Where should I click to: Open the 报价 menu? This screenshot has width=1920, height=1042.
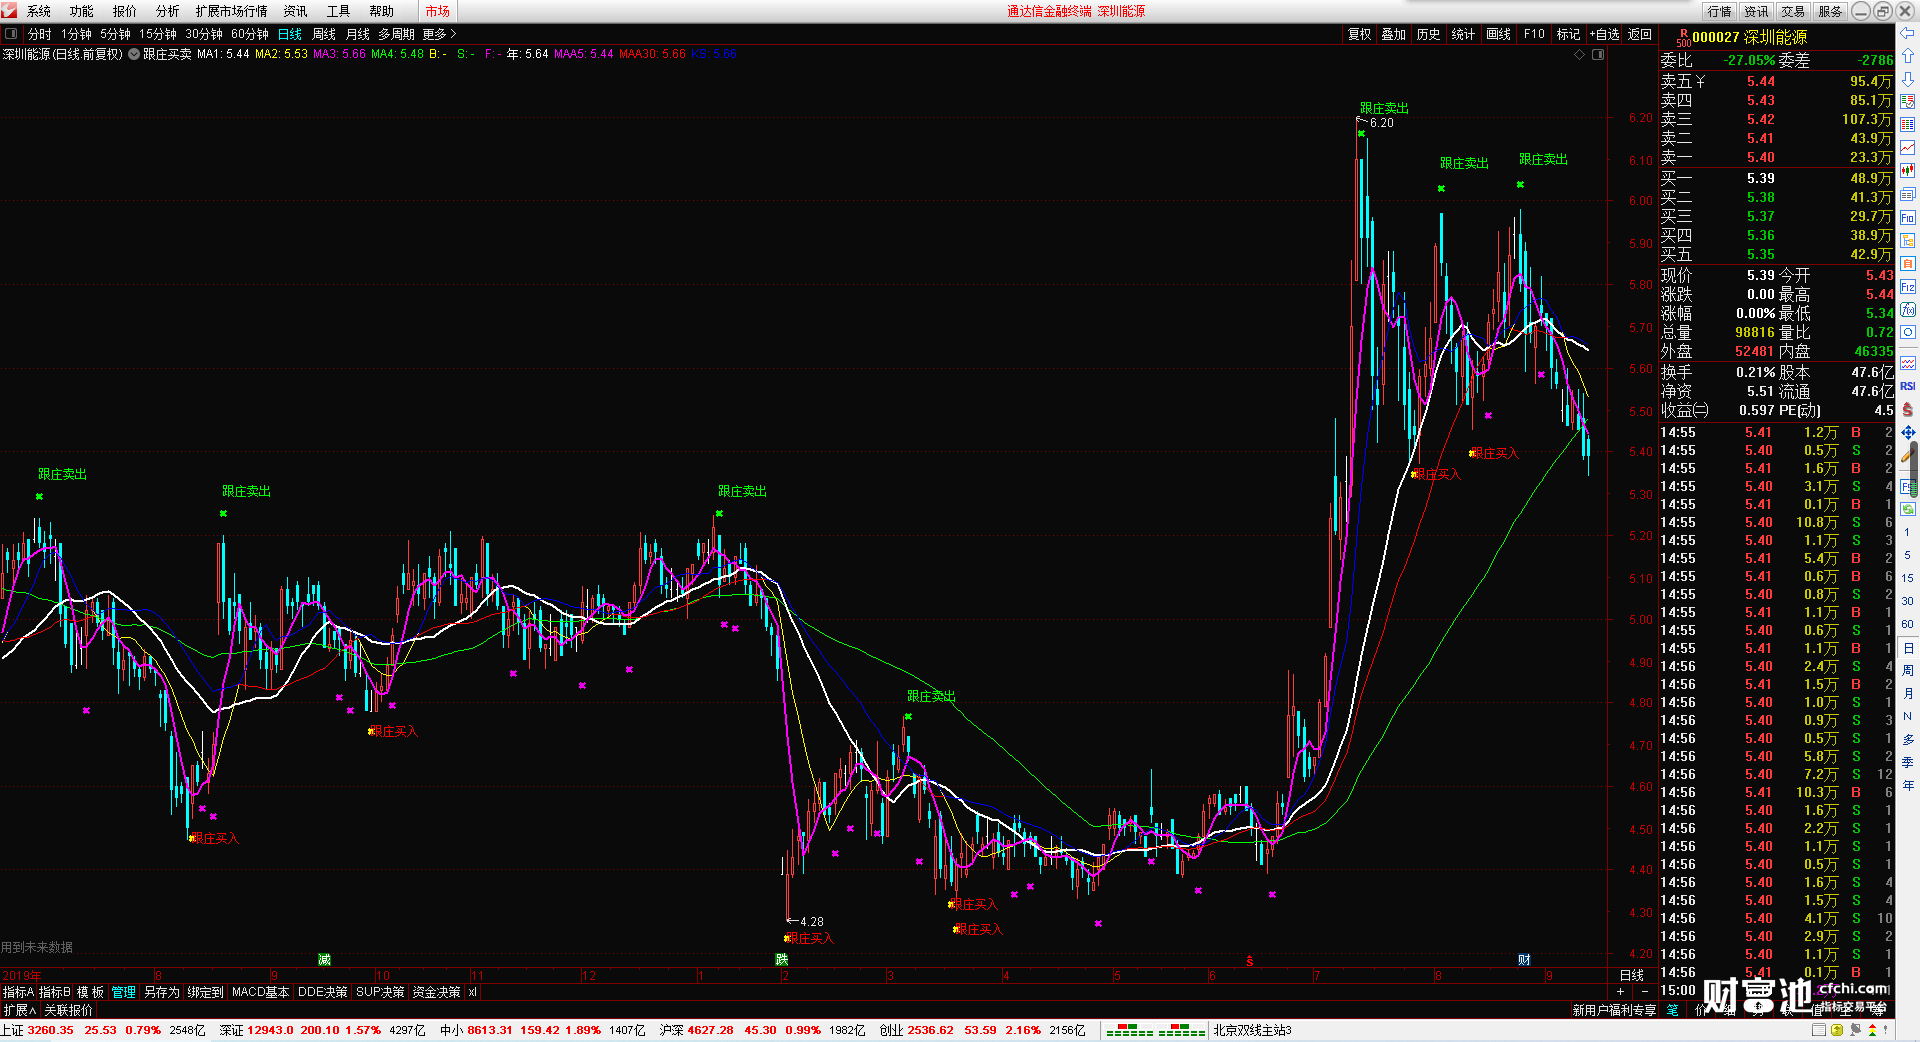(x=125, y=11)
